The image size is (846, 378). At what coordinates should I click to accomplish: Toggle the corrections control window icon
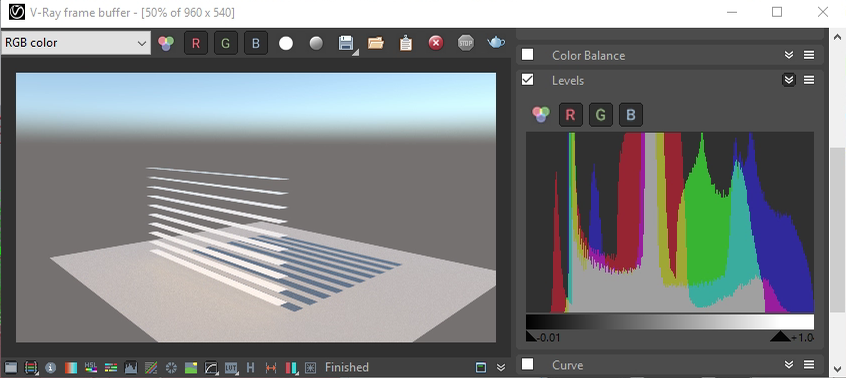tap(11, 368)
